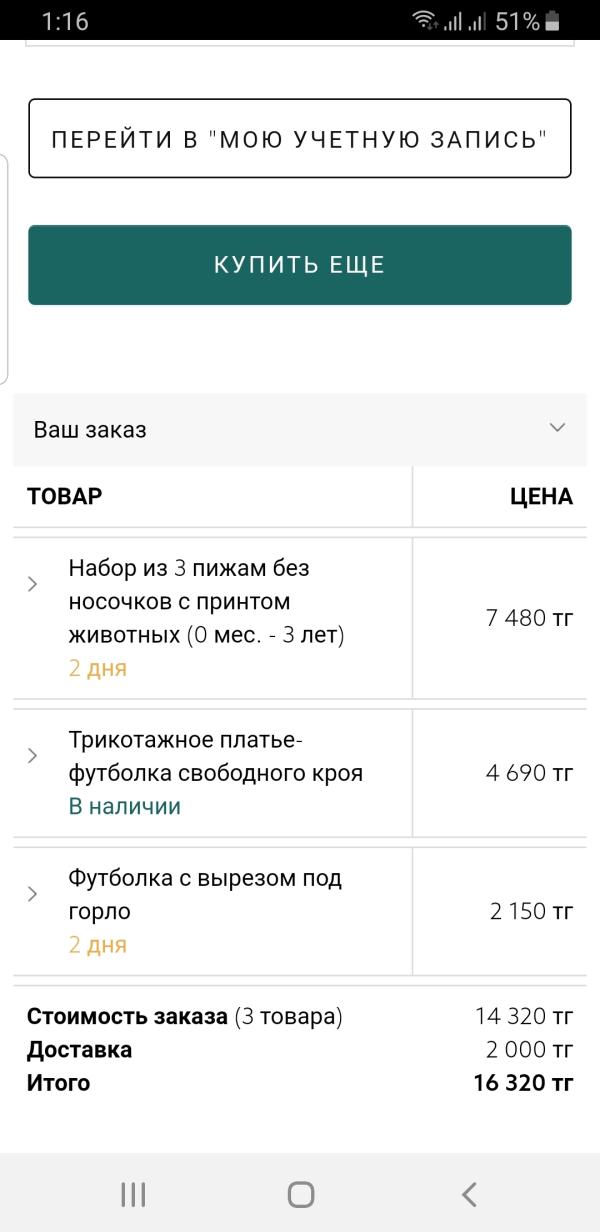Tap the cellular signal bars icon
This screenshot has width=600, height=1232.
point(465,21)
